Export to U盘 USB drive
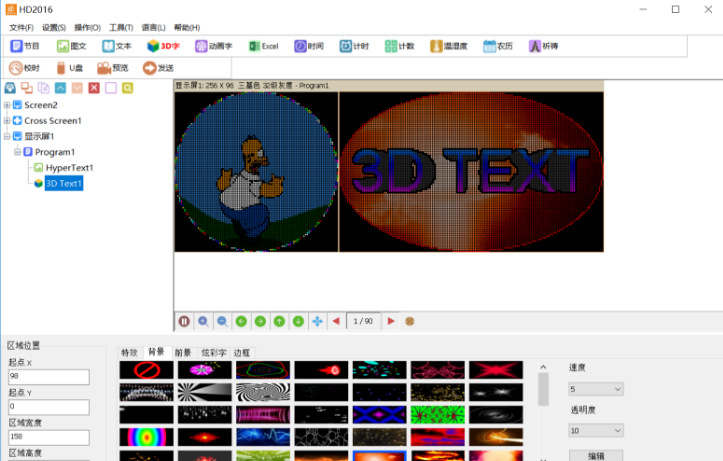This screenshot has height=461, width=723. 70,68
